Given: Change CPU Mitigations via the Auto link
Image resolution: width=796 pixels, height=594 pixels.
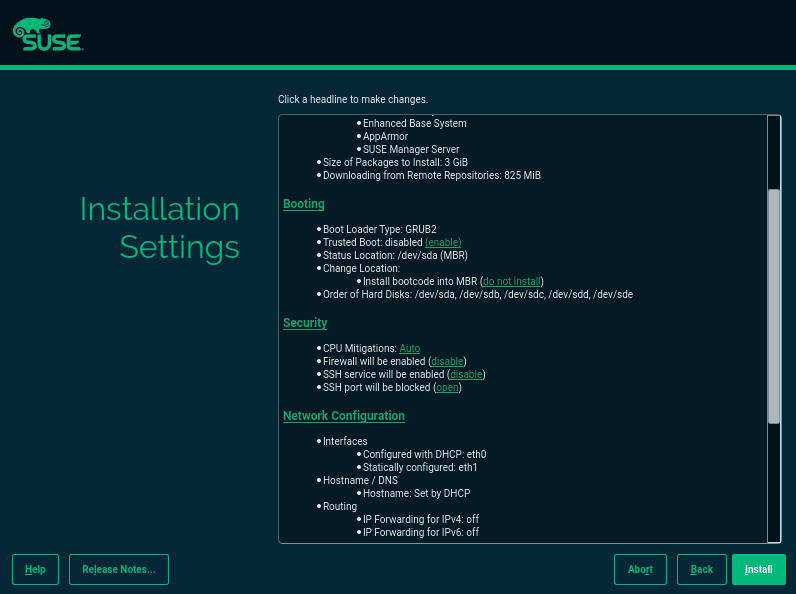Looking at the screenshot, I should tap(409, 349).
